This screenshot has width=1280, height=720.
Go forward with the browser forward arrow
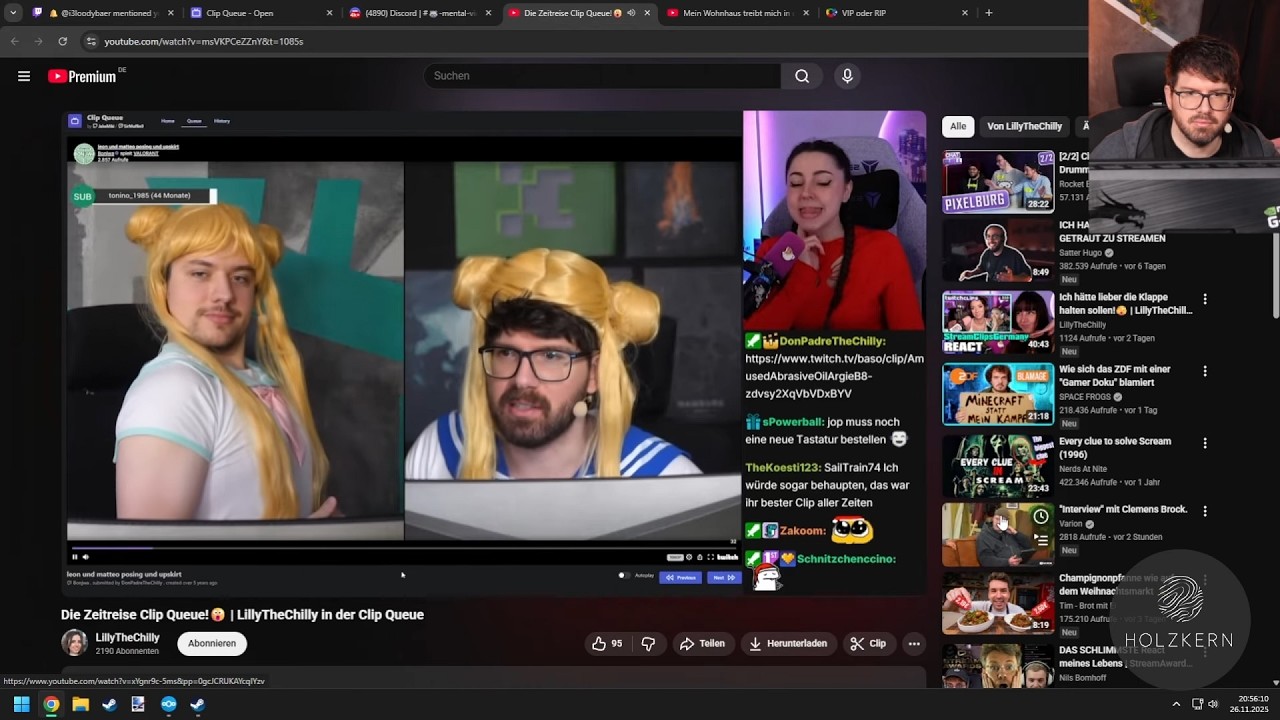[38, 41]
